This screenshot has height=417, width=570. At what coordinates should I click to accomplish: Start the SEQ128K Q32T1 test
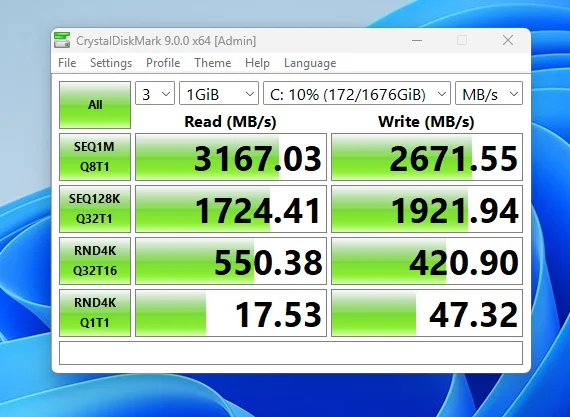[x=95, y=209]
